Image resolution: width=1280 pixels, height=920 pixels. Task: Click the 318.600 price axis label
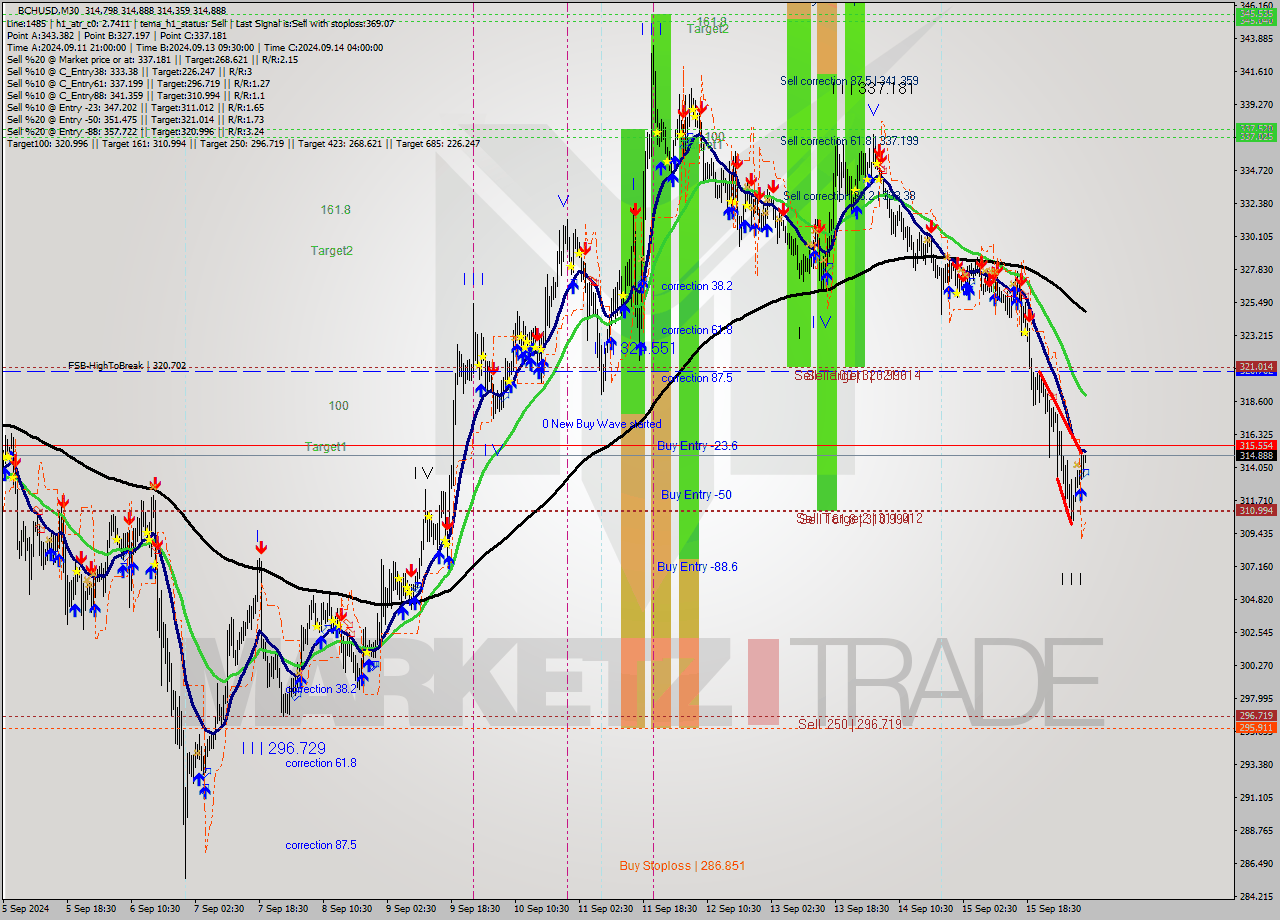[x=1256, y=402]
